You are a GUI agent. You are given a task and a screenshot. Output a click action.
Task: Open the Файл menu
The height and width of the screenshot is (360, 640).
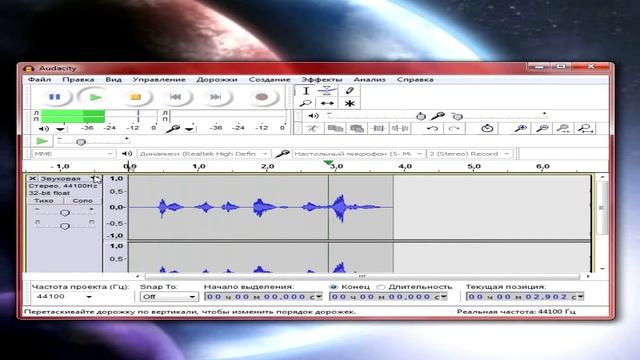pyautogui.click(x=40, y=80)
